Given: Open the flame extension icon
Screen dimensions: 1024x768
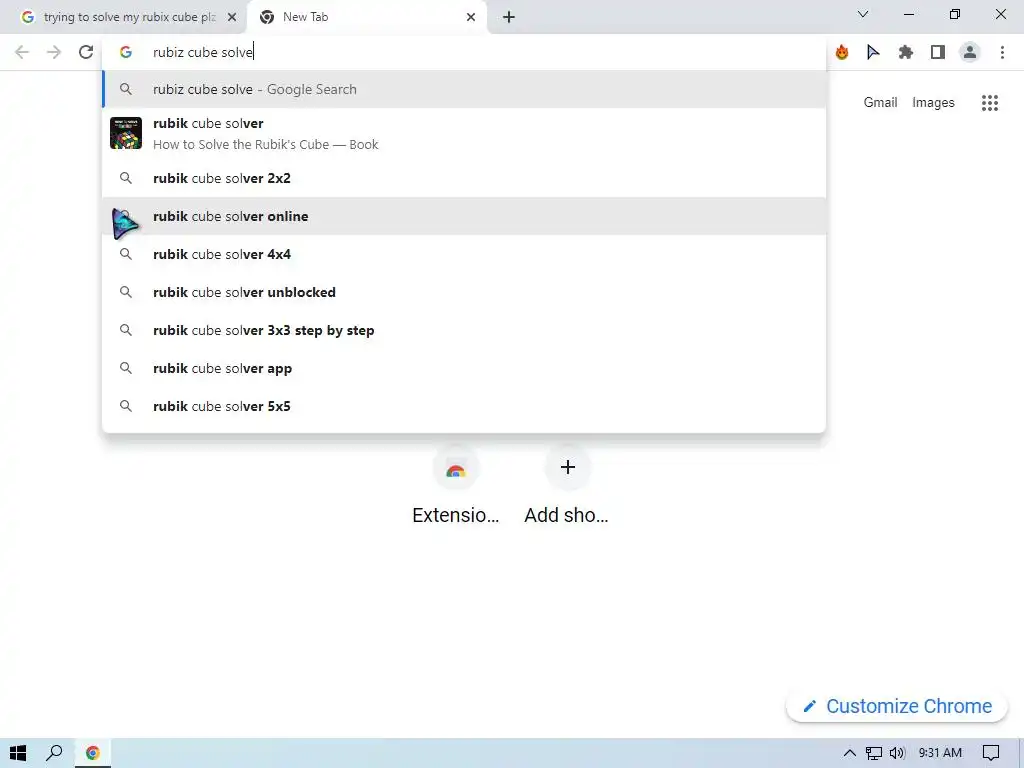Looking at the screenshot, I should click(842, 52).
